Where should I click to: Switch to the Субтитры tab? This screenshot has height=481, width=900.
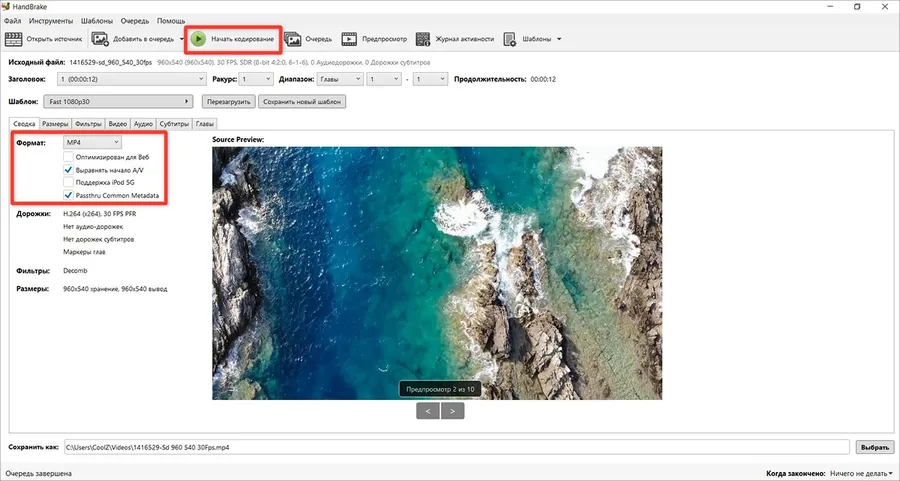click(174, 123)
